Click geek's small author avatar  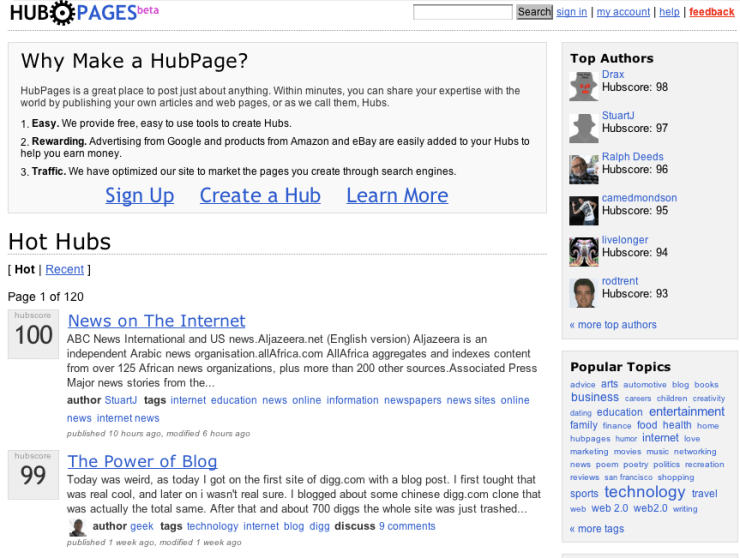[x=77, y=527]
